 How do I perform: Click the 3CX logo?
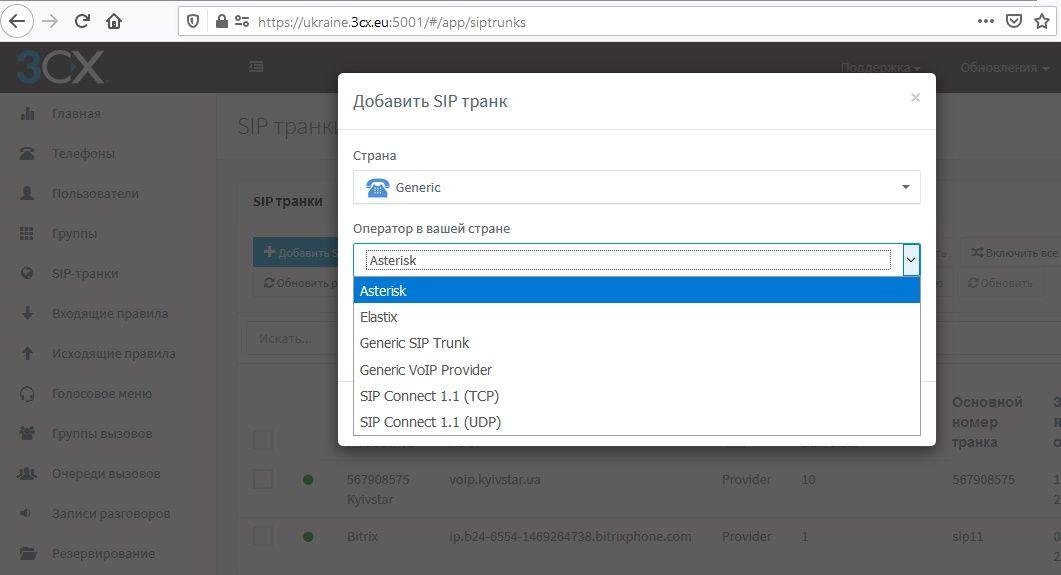click(61, 67)
